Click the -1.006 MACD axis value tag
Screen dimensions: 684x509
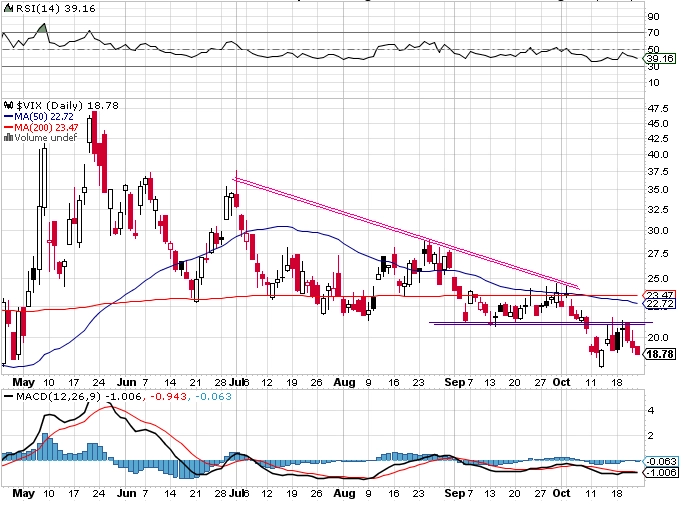coord(661,472)
